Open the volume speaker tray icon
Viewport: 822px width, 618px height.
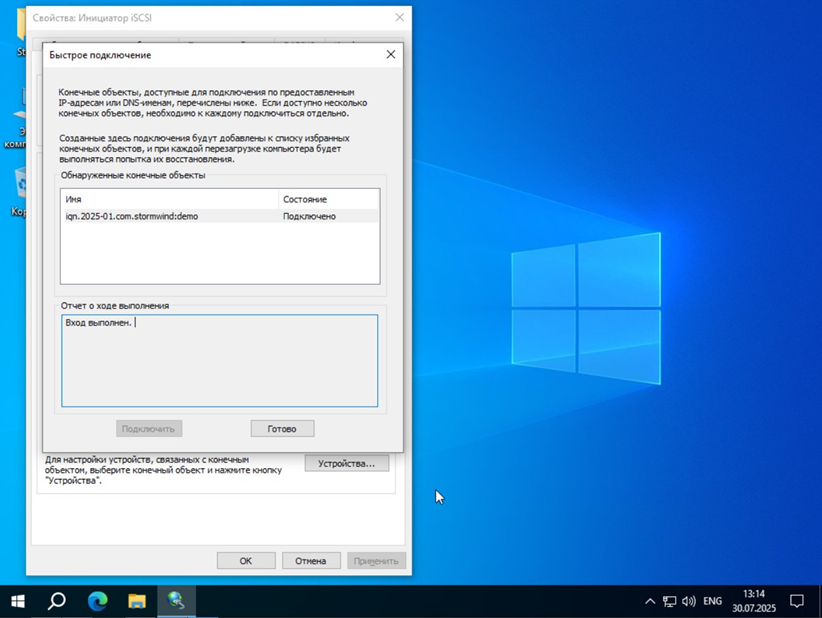point(688,601)
